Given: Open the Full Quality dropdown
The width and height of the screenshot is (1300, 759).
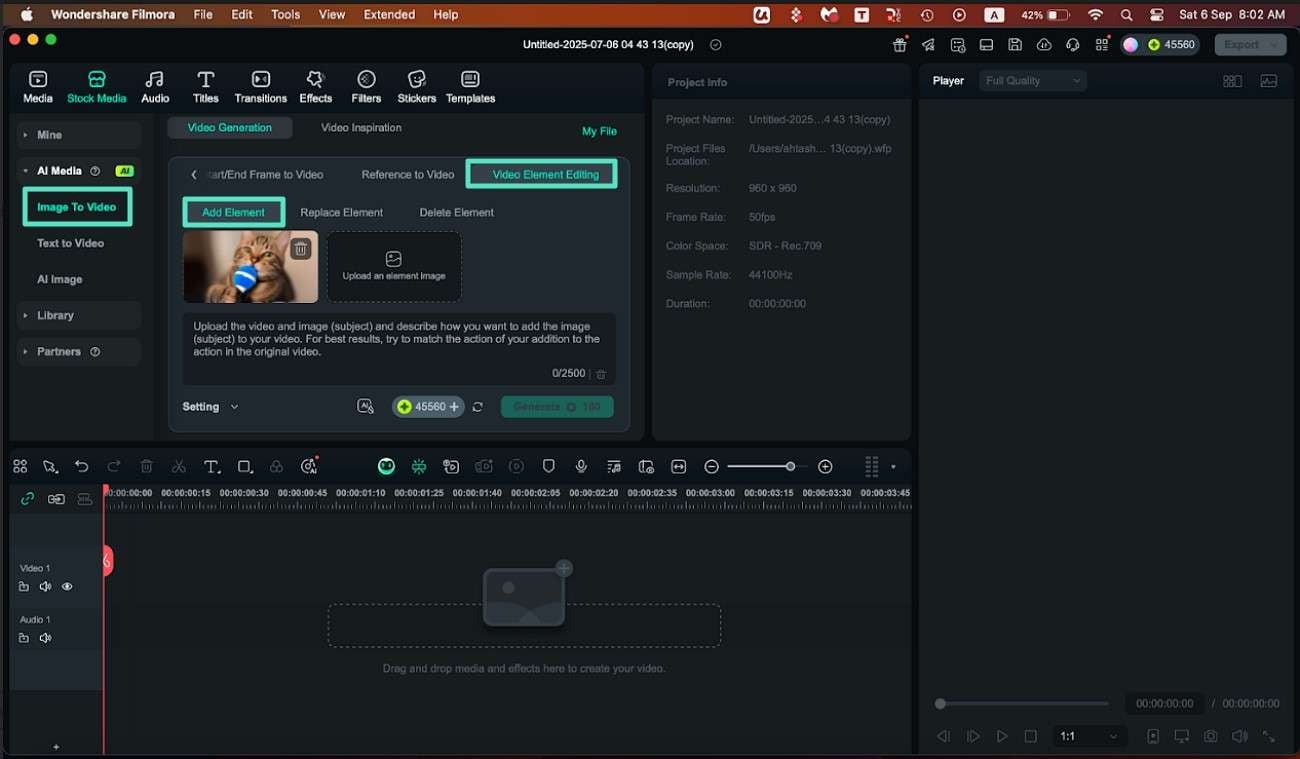Looking at the screenshot, I should pyautogui.click(x=1033, y=81).
